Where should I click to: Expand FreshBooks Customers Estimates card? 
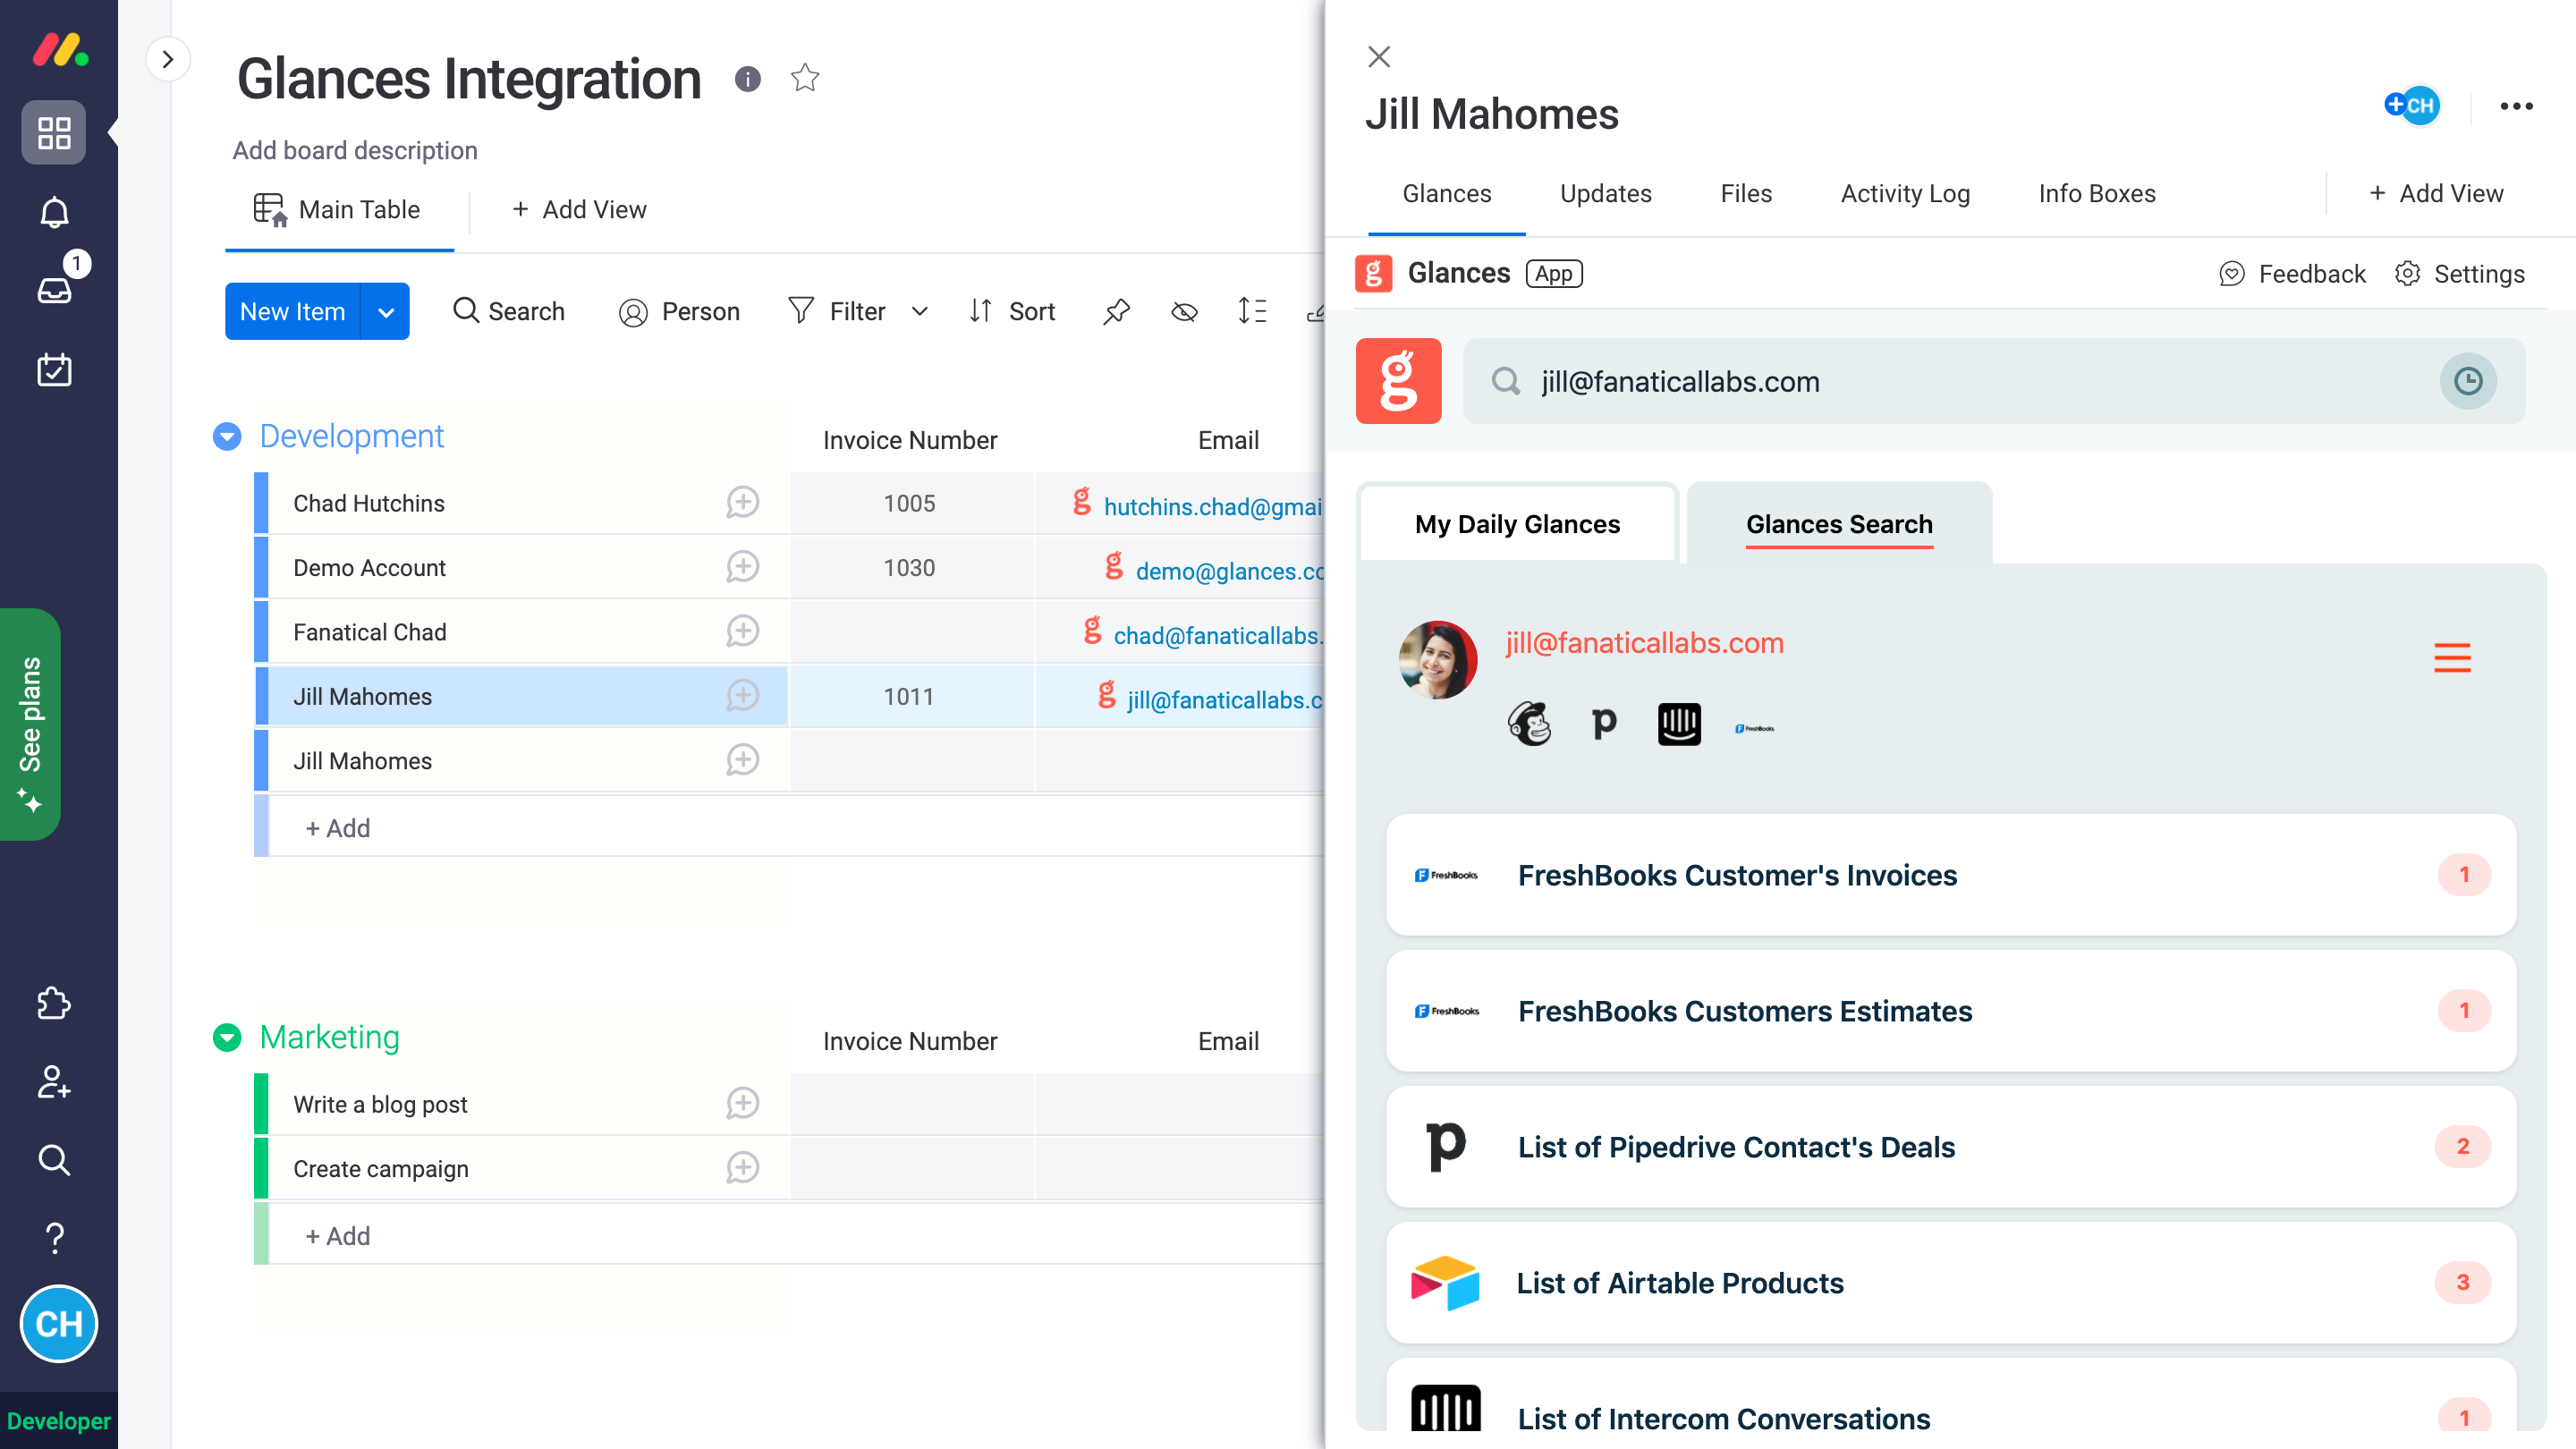point(1951,1011)
